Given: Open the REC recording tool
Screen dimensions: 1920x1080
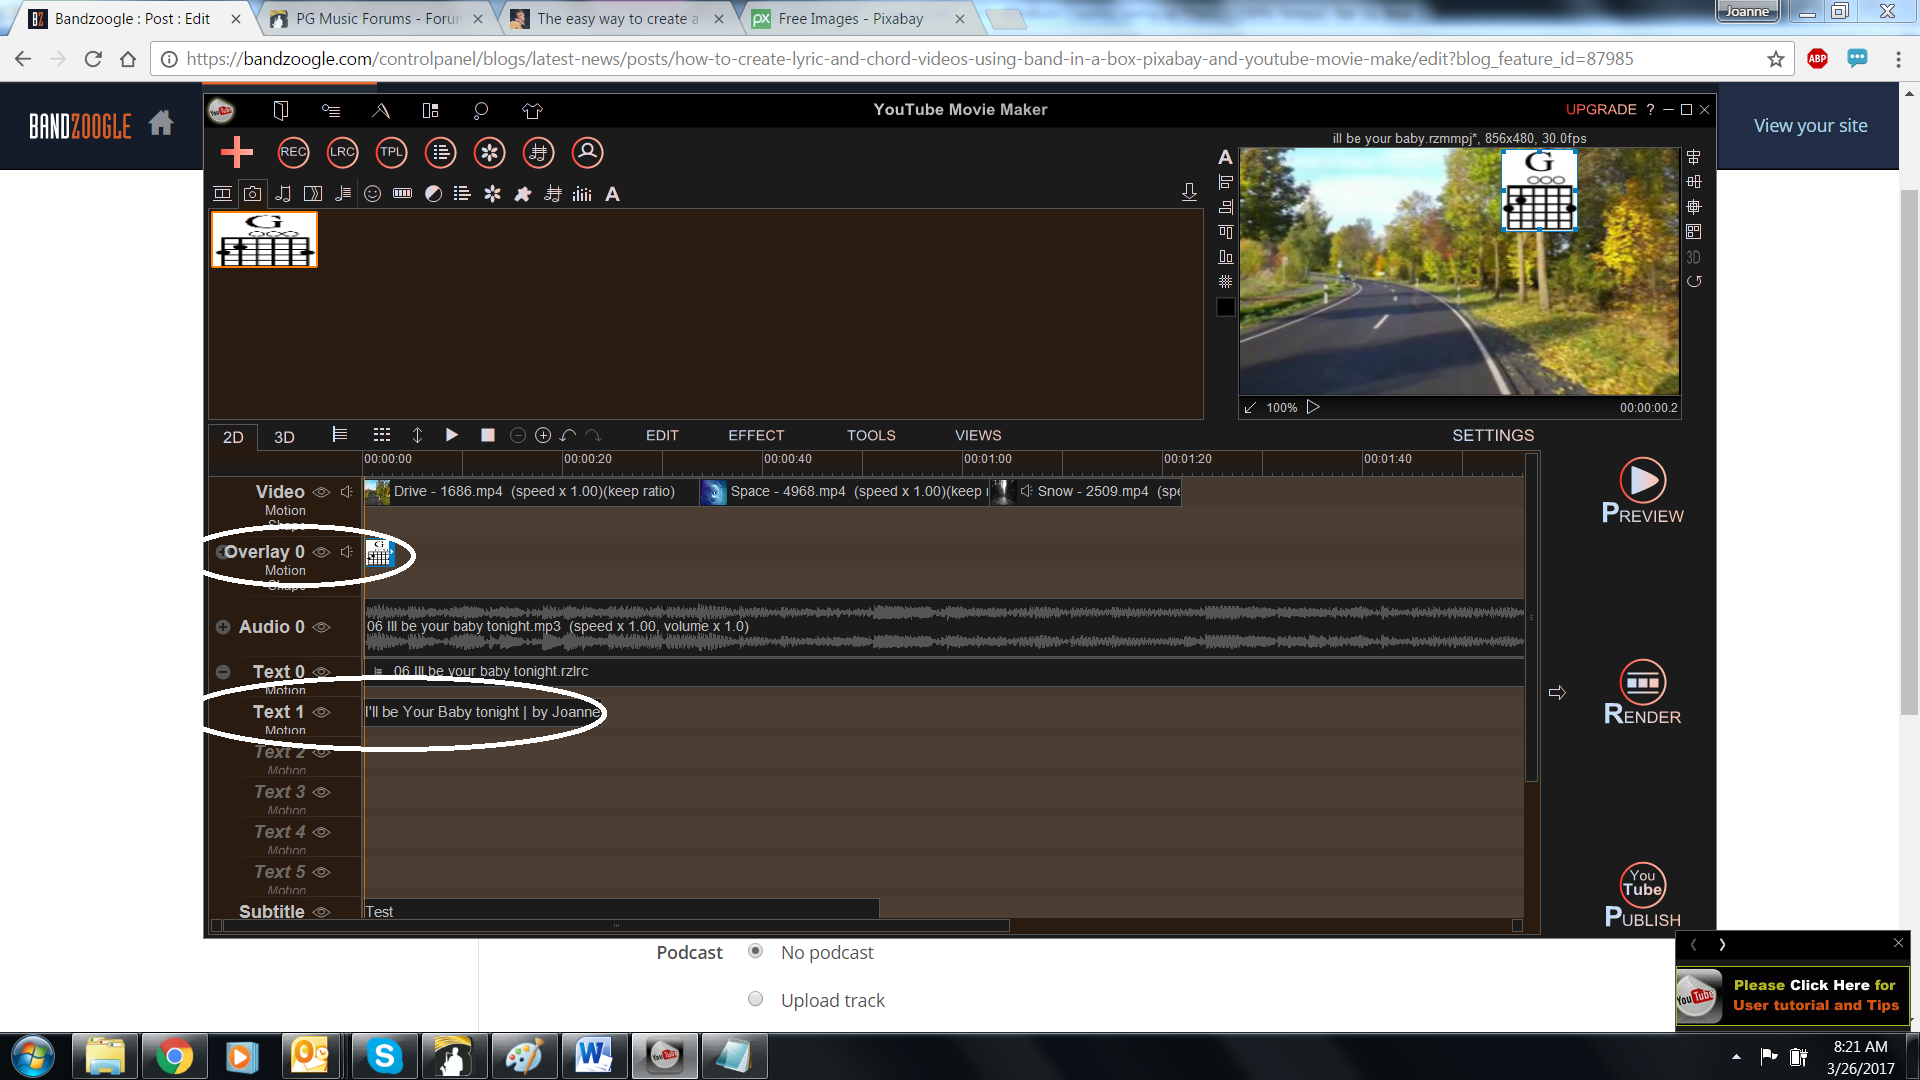Looking at the screenshot, I should point(293,153).
